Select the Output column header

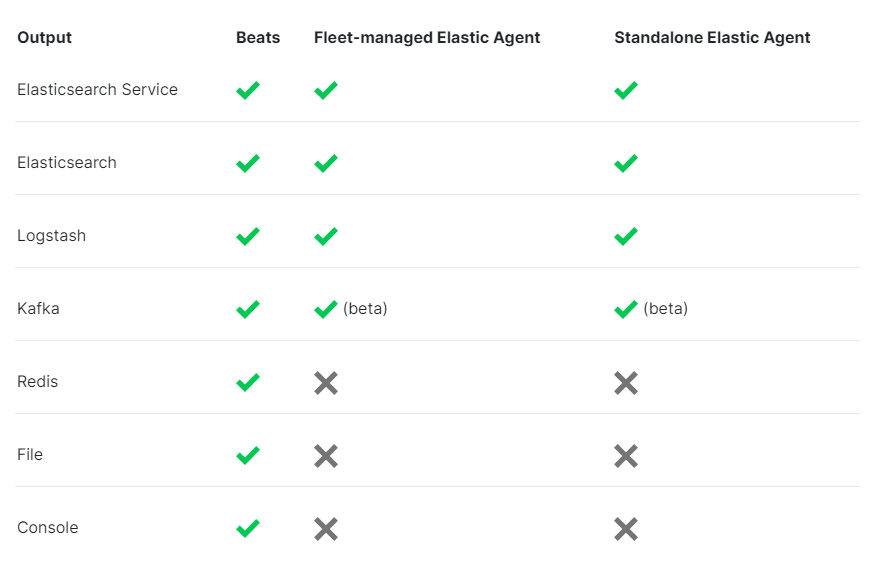pyautogui.click(x=44, y=38)
